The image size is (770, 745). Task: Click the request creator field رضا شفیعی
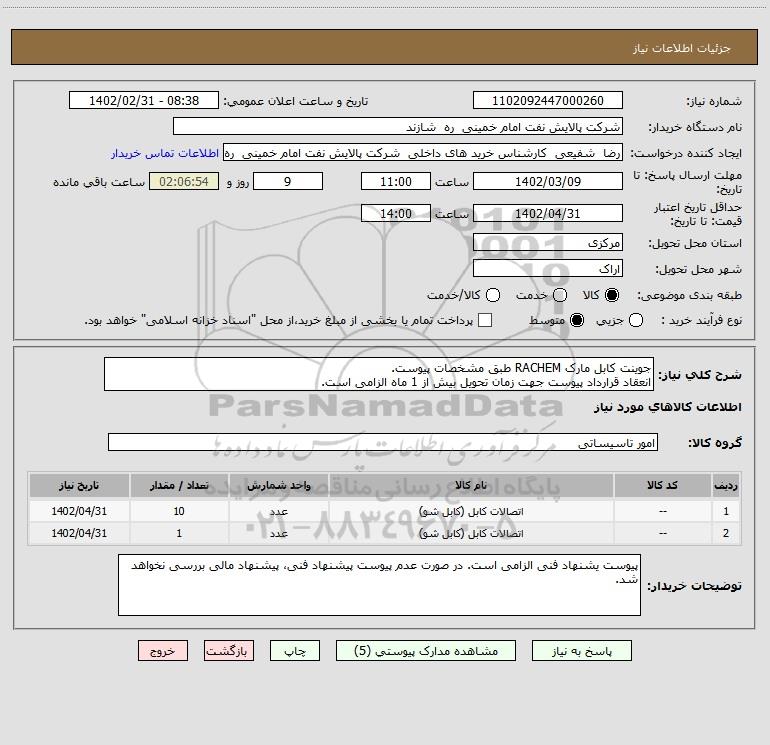coord(423,153)
